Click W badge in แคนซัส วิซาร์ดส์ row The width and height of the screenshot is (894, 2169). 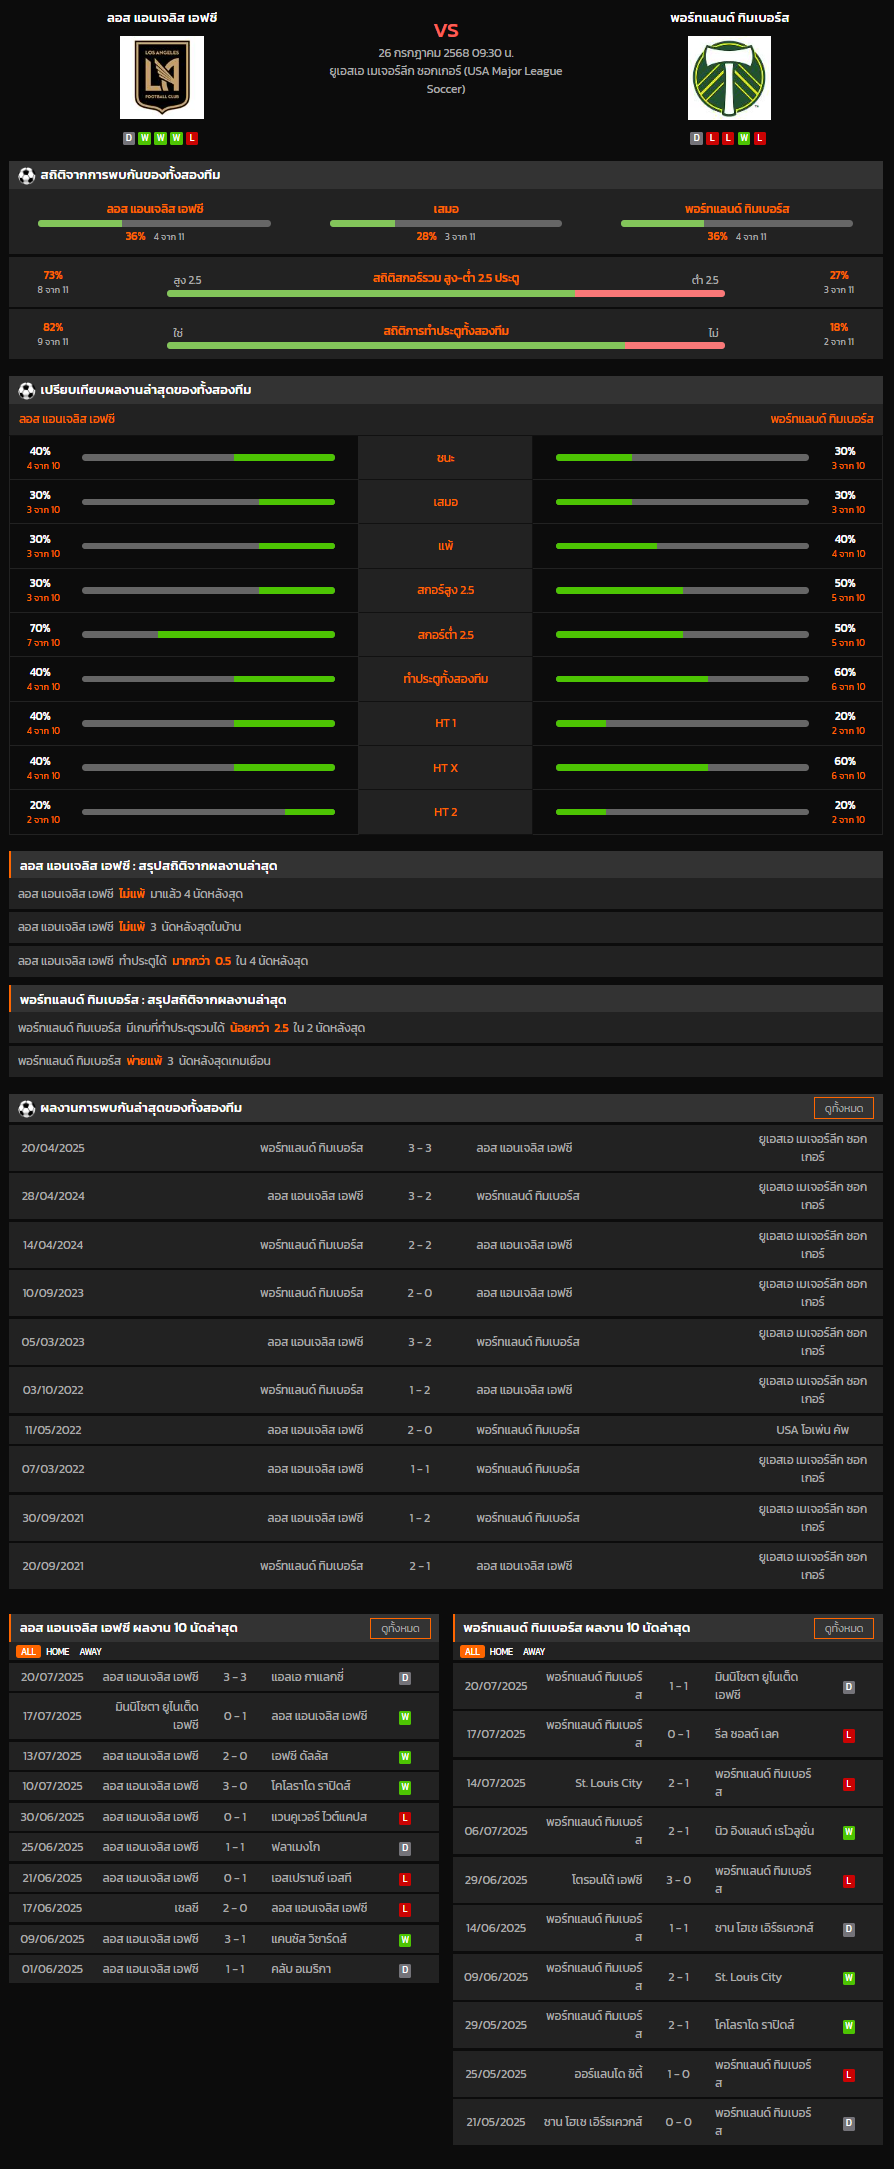coord(405,1940)
